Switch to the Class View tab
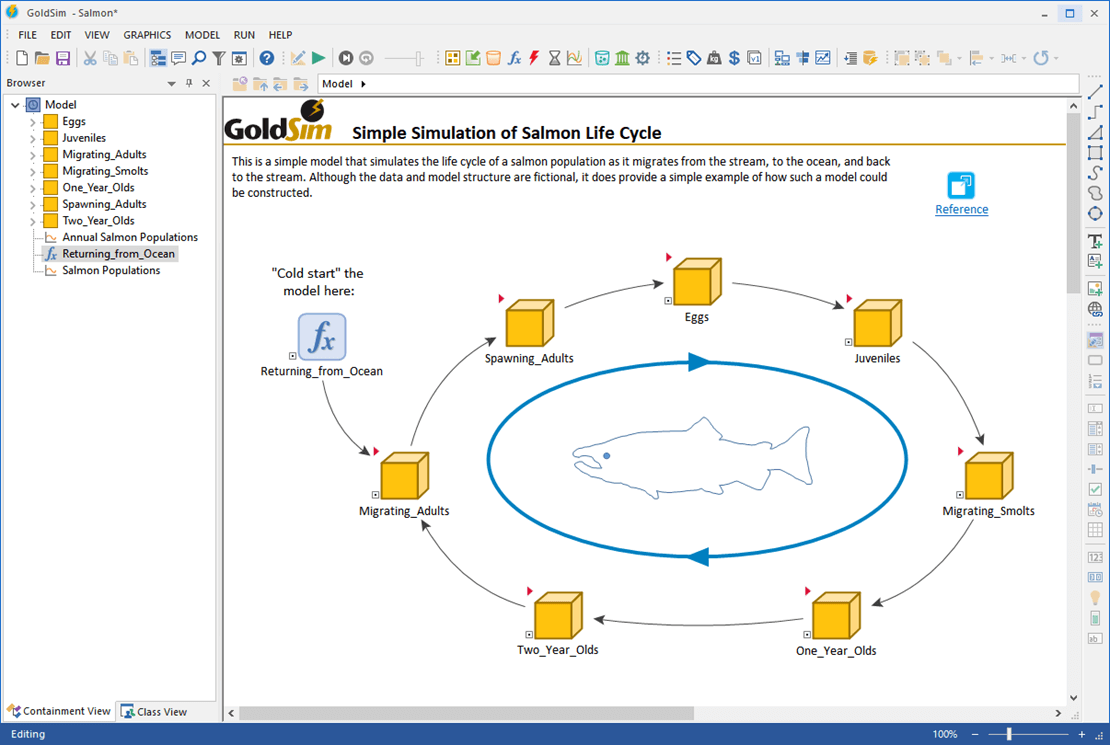 coord(154,711)
